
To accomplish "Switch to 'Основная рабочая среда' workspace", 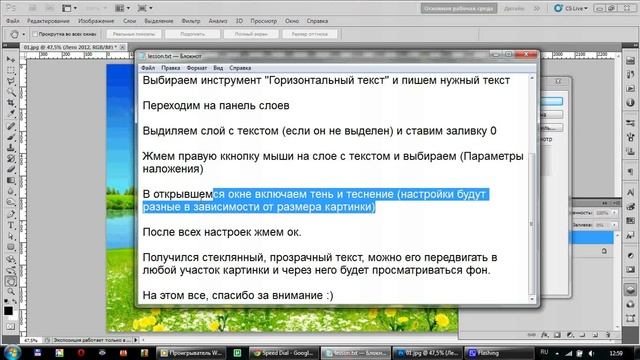I will tap(459, 8).
